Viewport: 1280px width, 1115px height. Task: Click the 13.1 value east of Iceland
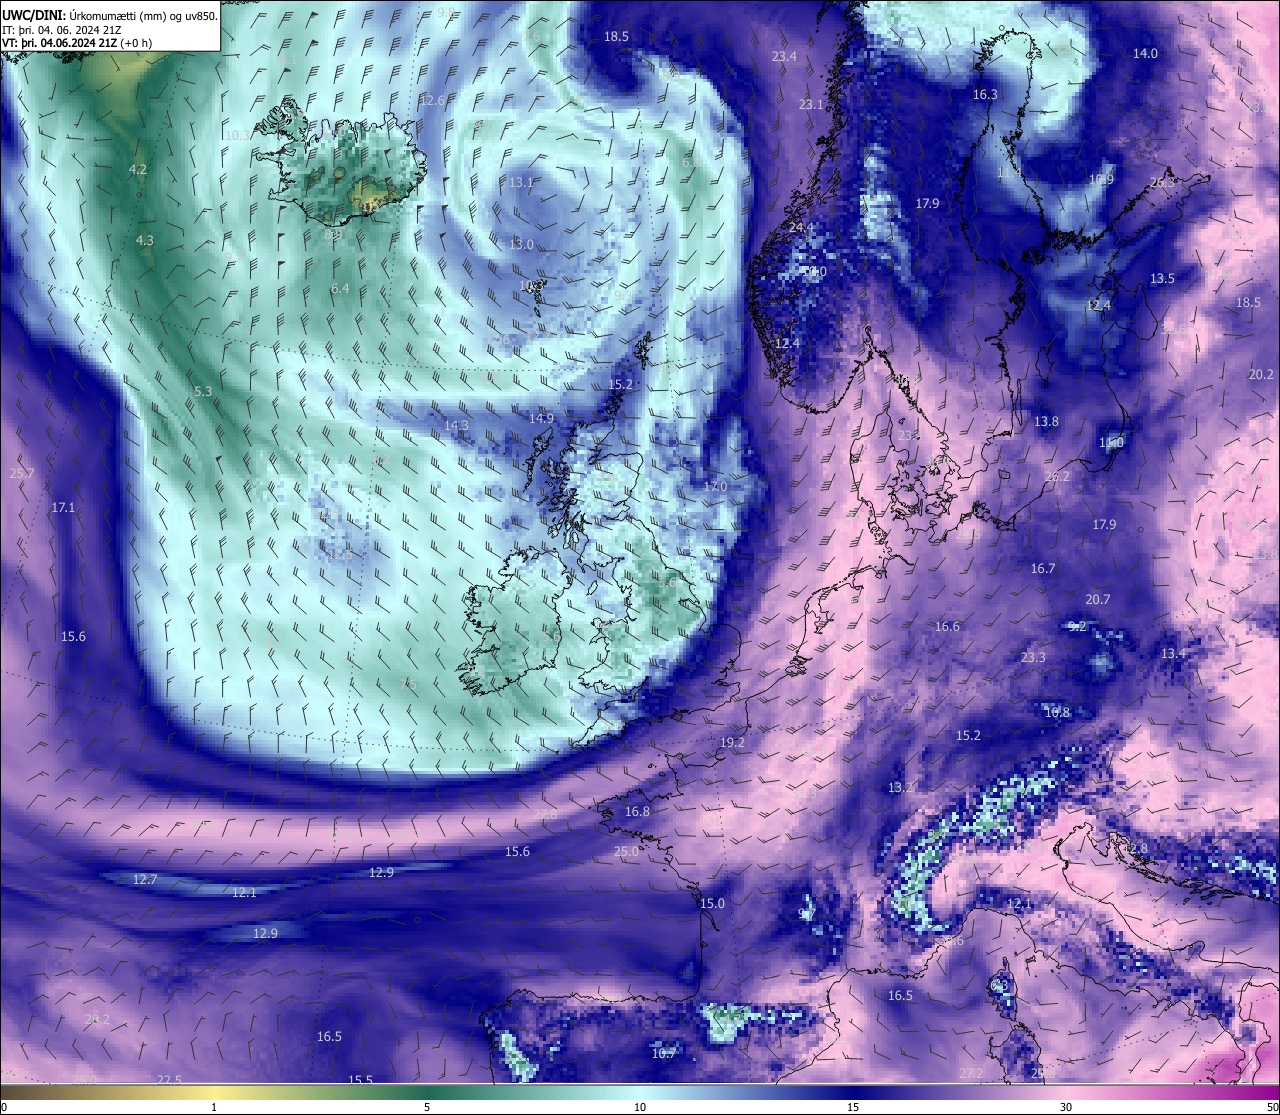521,183
